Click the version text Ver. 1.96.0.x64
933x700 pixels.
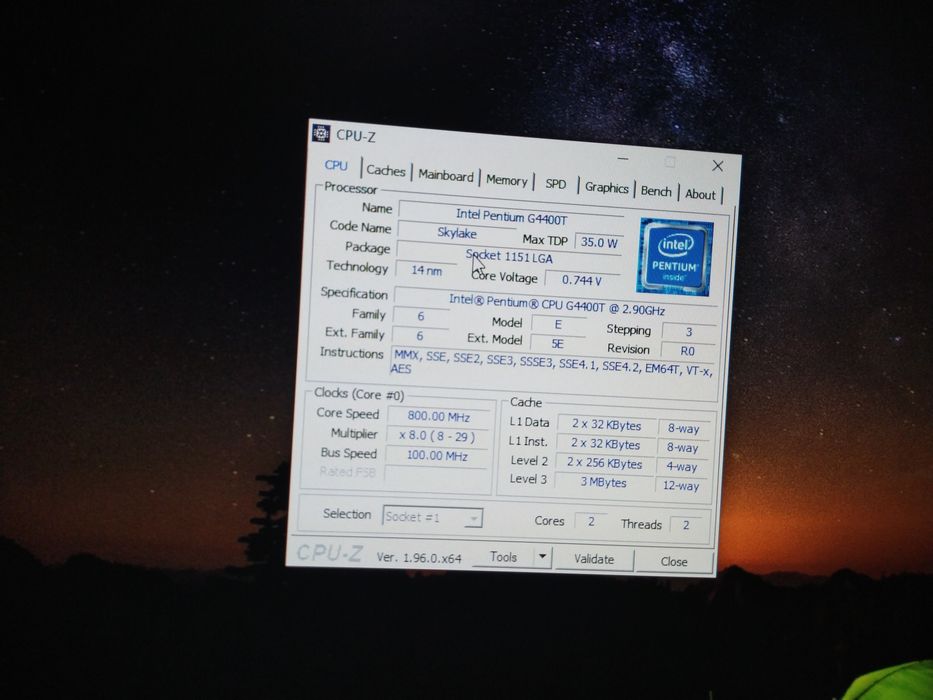(x=419, y=558)
